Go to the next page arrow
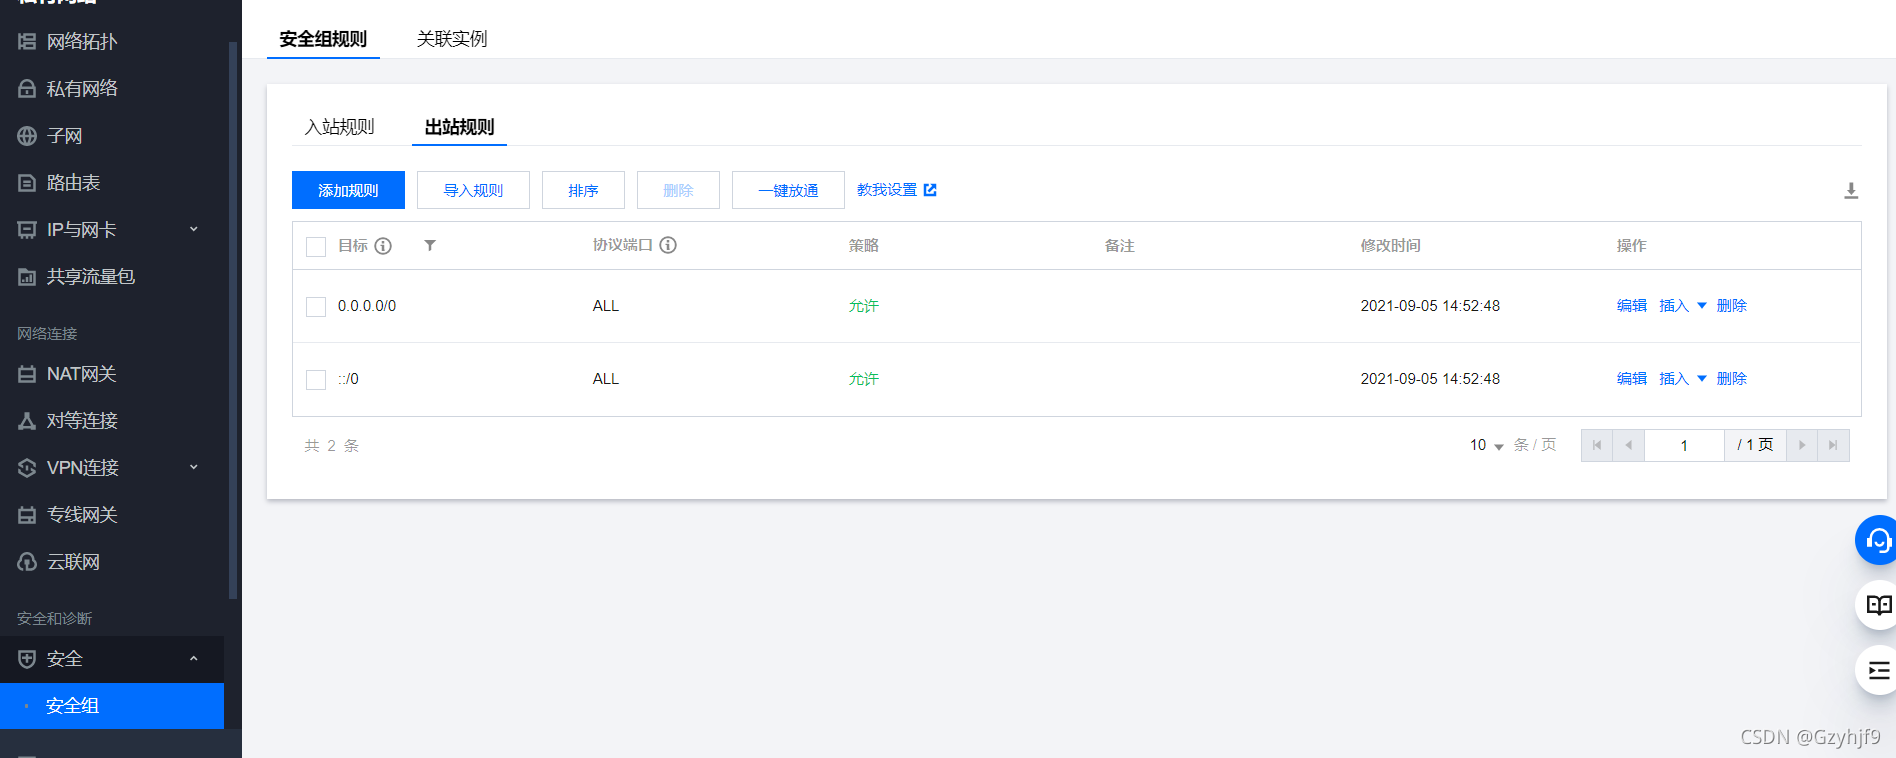The height and width of the screenshot is (758, 1896). pos(1802,445)
